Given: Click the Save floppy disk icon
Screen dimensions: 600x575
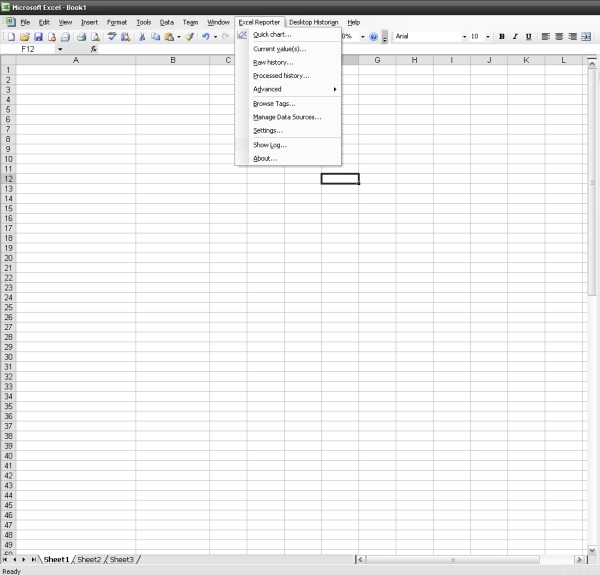Looking at the screenshot, I should coord(38,37).
